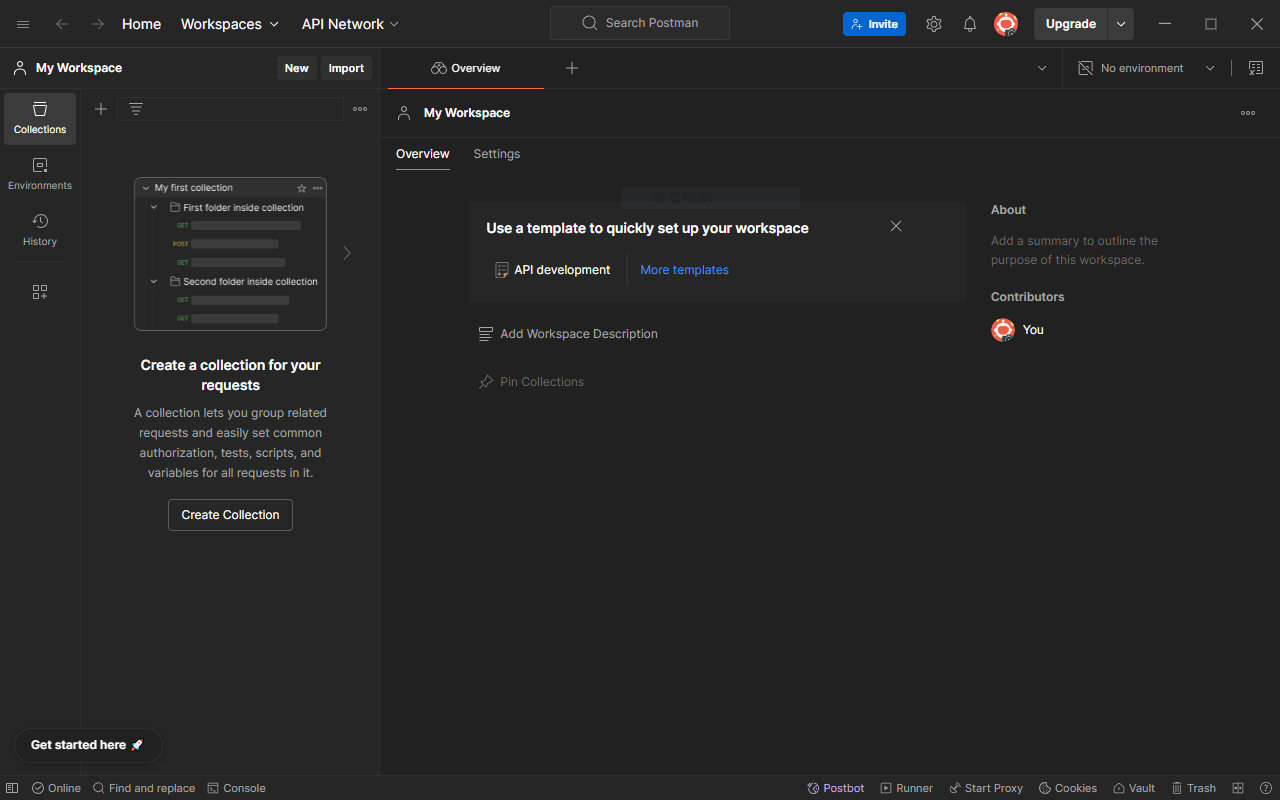Screen dimensions: 1280x800
Task: Start Proxy from the status bar
Action: click(x=986, y=788)
